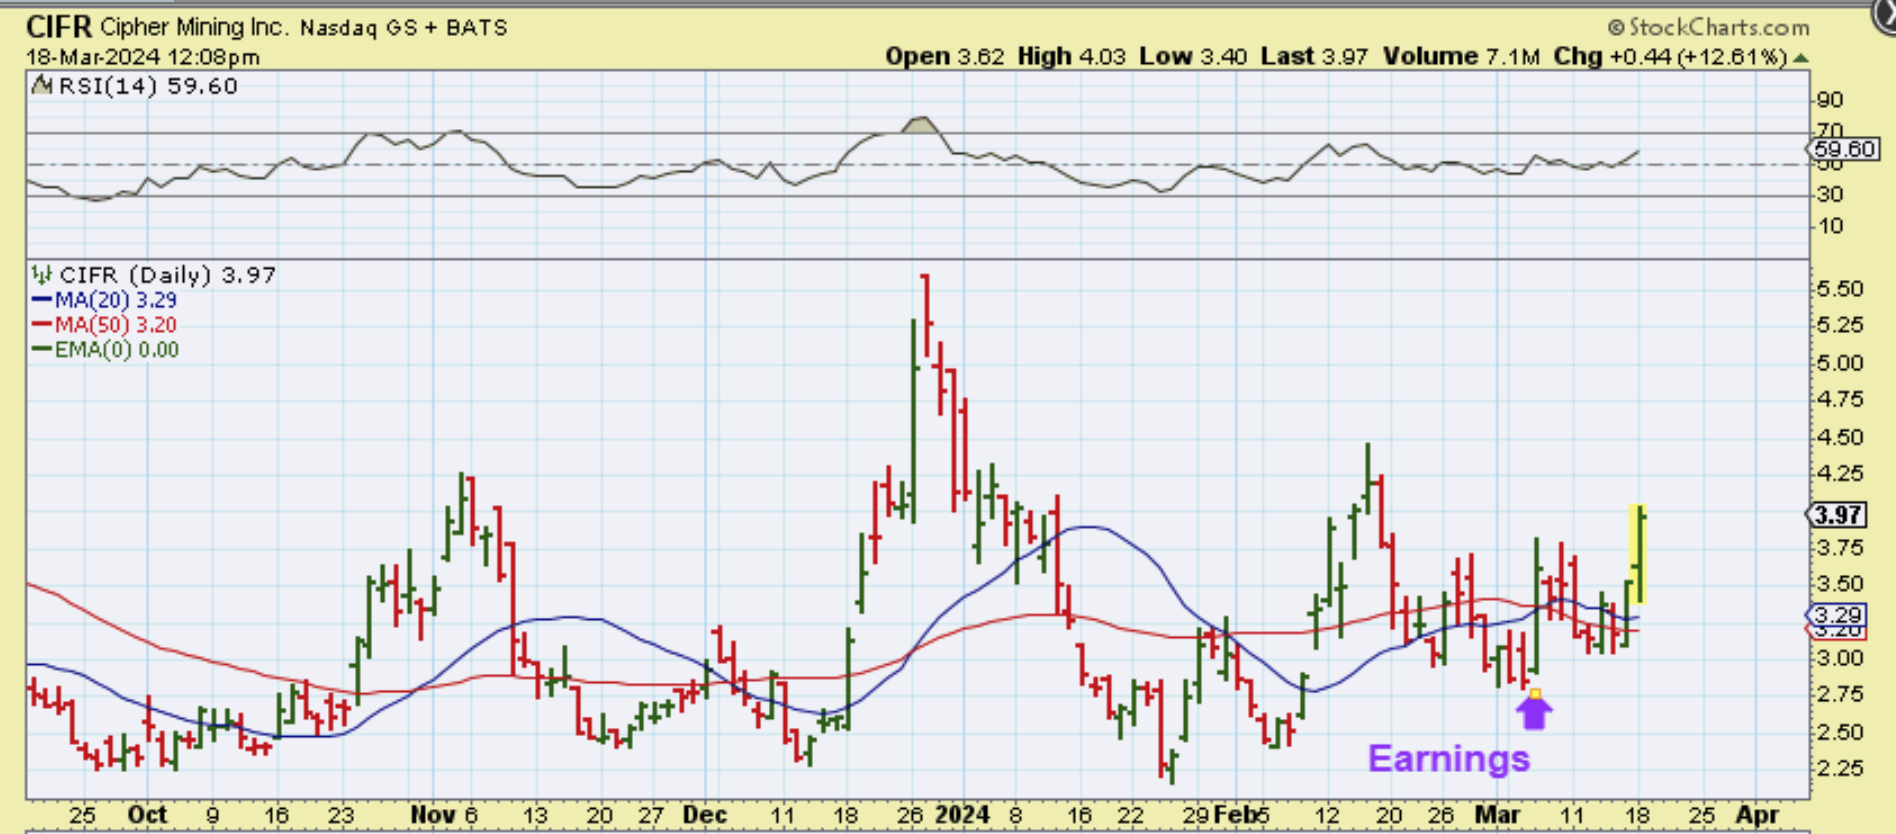
Task: Click the green up triangle beside Chg
Action: click(1800, 58)
